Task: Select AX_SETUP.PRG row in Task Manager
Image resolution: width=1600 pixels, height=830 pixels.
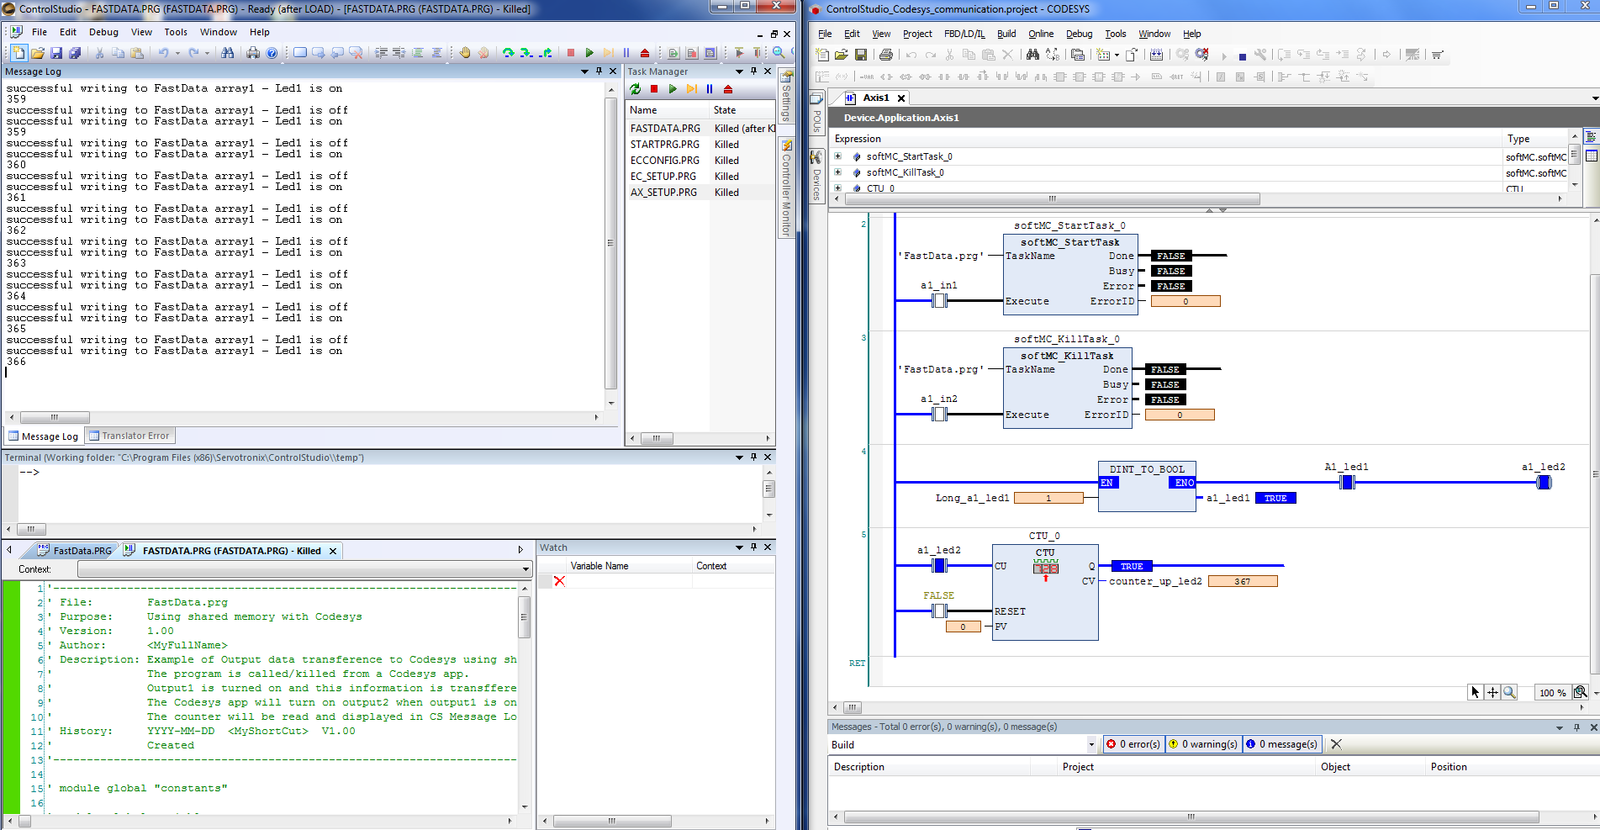Action: [701, 192]
